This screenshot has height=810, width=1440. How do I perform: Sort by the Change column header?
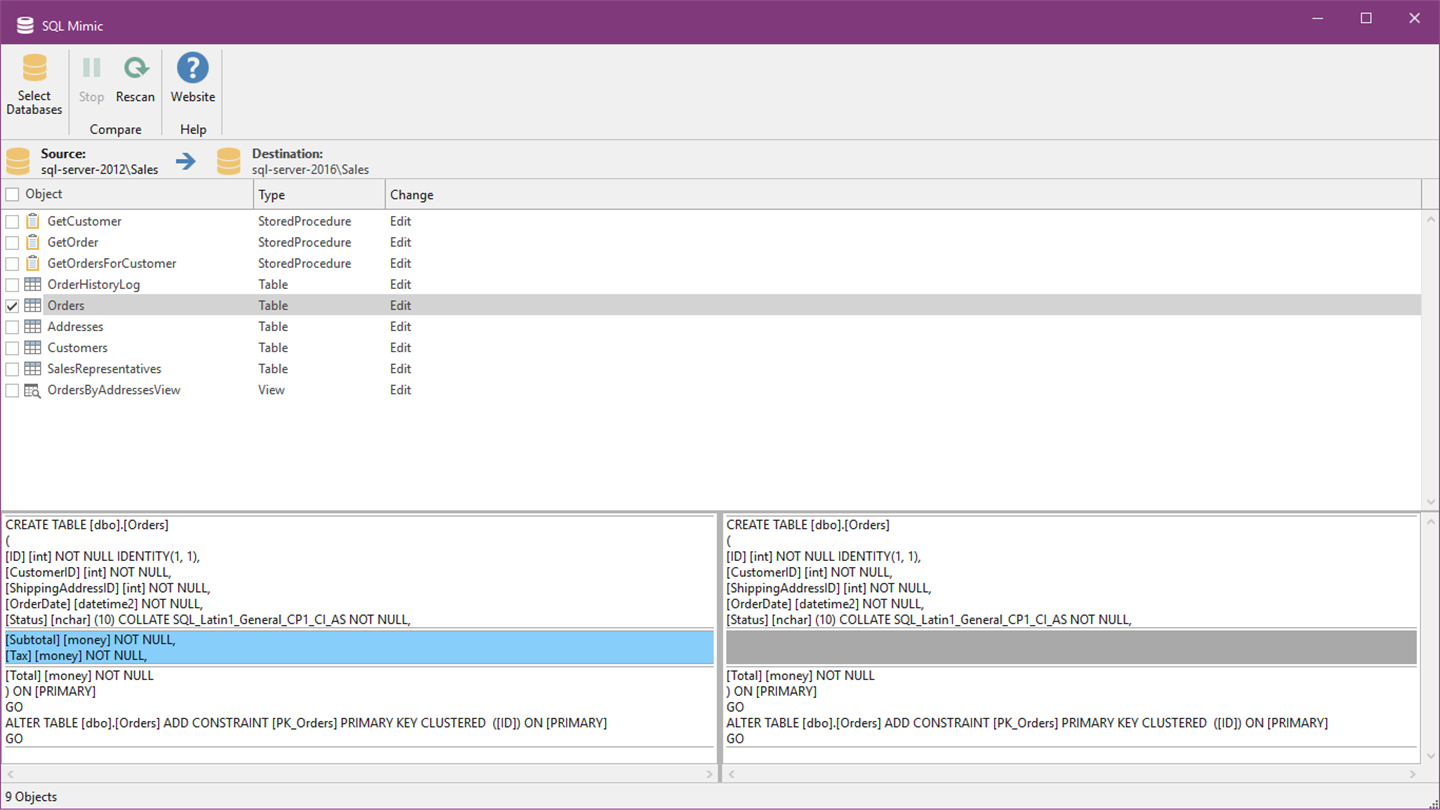(x=903, y=195)
